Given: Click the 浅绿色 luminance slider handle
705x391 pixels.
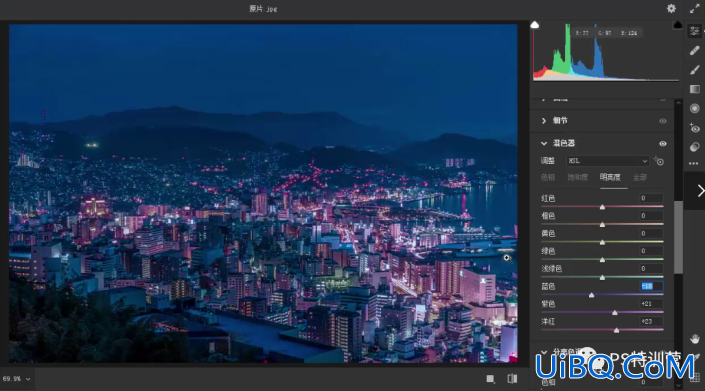Looking at the screenshot, I should coord(602,278).
